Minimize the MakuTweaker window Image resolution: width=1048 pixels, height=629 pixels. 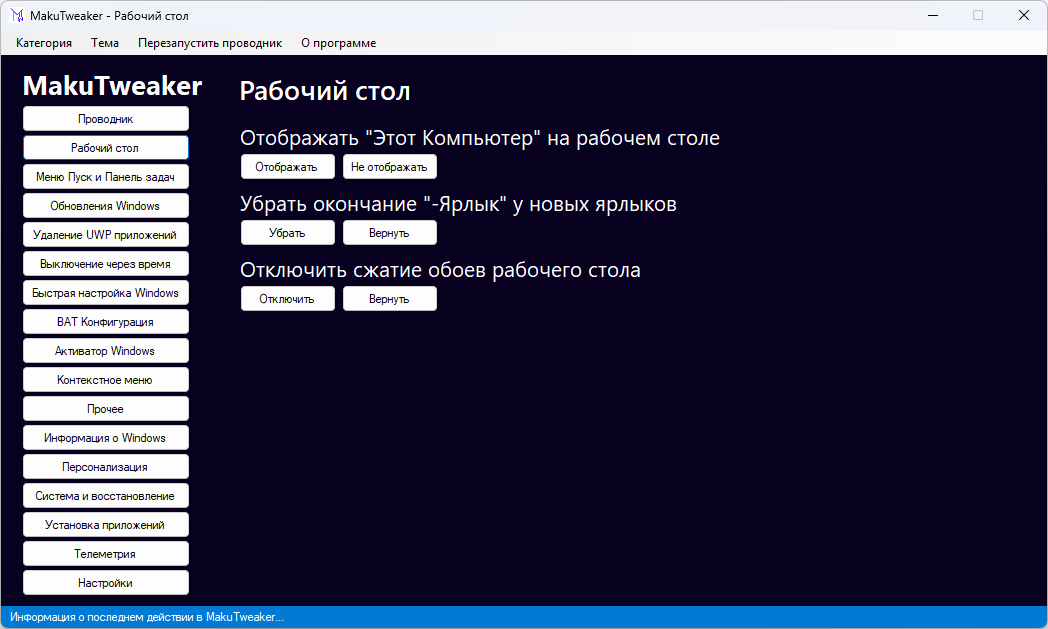point(933,15)
